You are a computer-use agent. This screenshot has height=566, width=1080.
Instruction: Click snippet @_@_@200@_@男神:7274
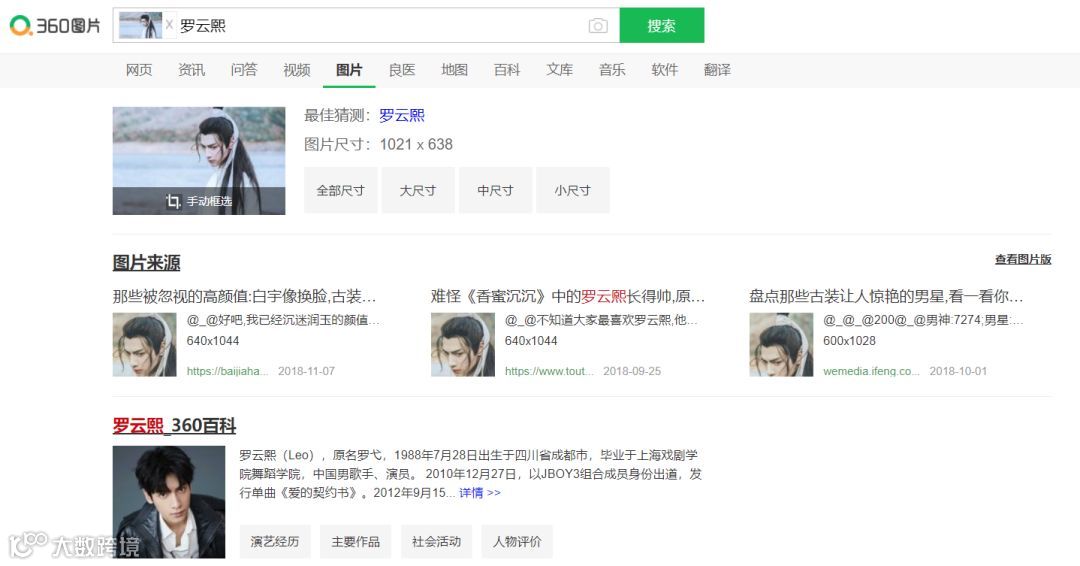[923, 319]
